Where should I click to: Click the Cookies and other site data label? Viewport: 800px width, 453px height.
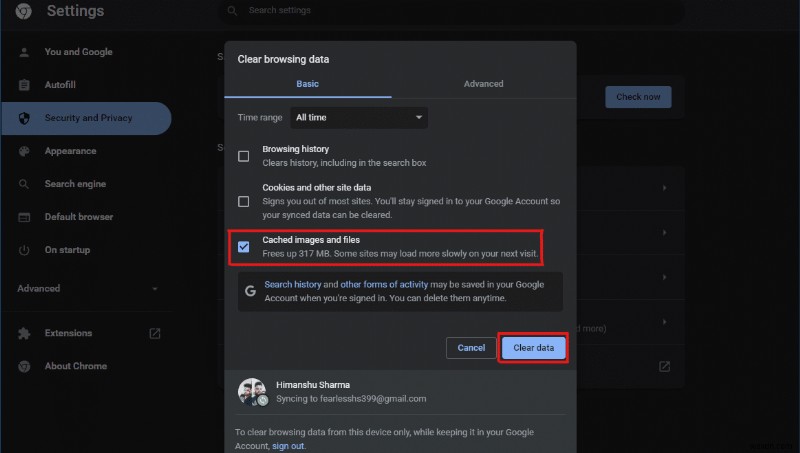pos(317,188)
